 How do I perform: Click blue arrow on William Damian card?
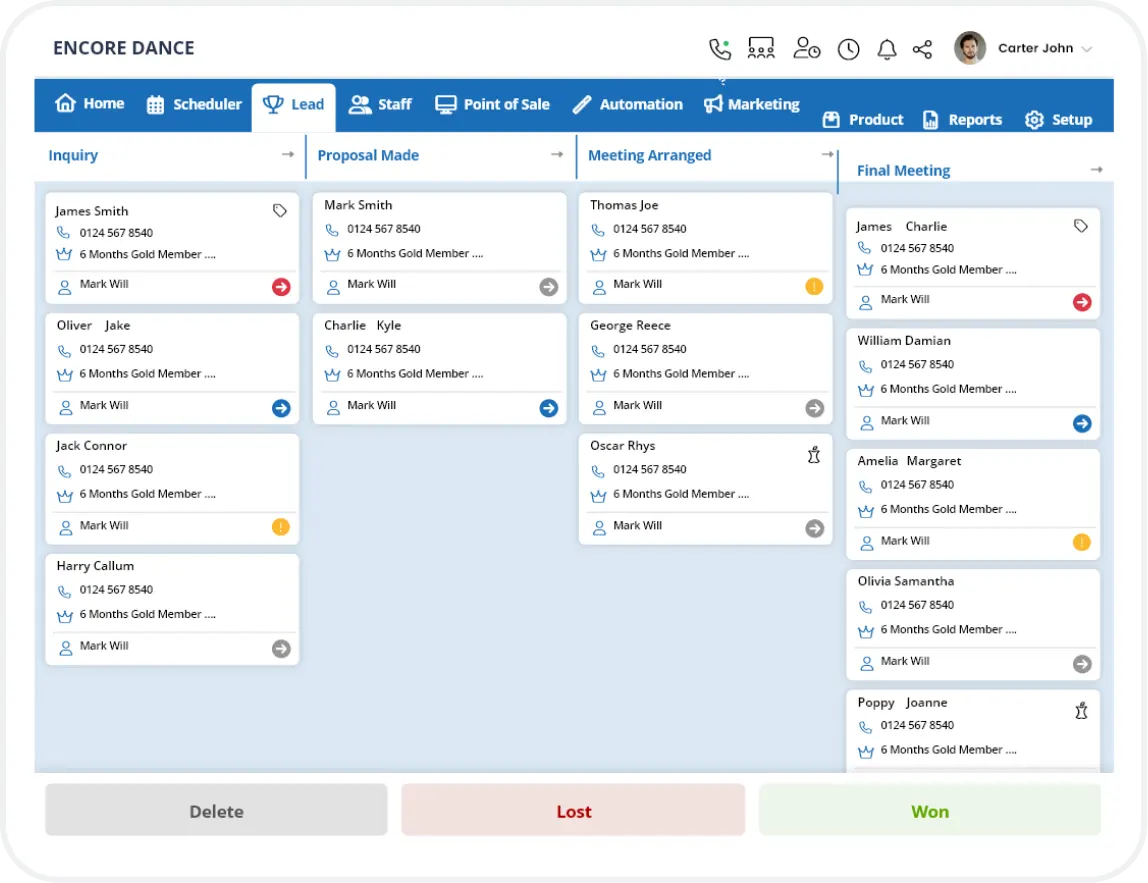(1082, 424)
